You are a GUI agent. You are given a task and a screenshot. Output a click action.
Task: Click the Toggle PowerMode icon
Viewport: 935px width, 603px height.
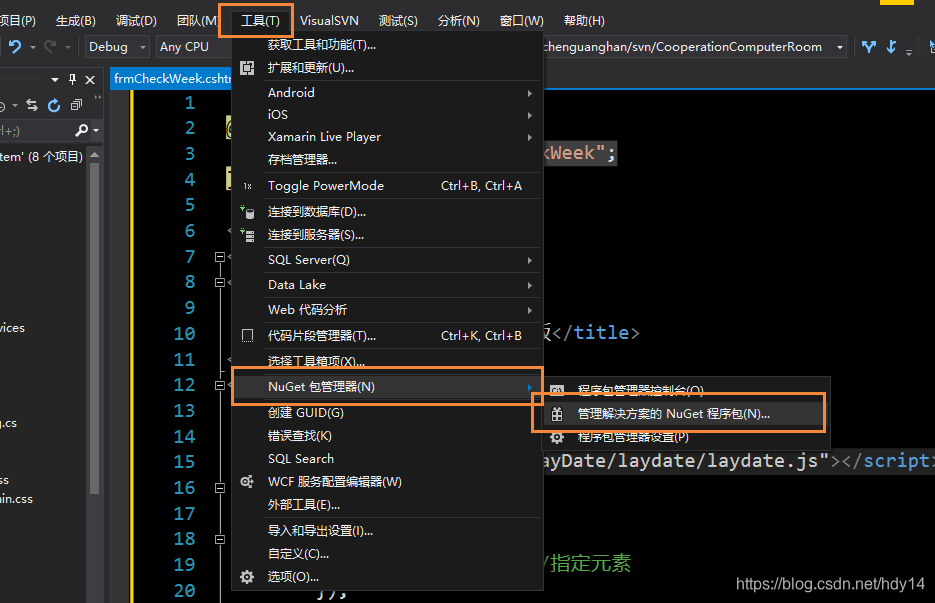(247, 186)
